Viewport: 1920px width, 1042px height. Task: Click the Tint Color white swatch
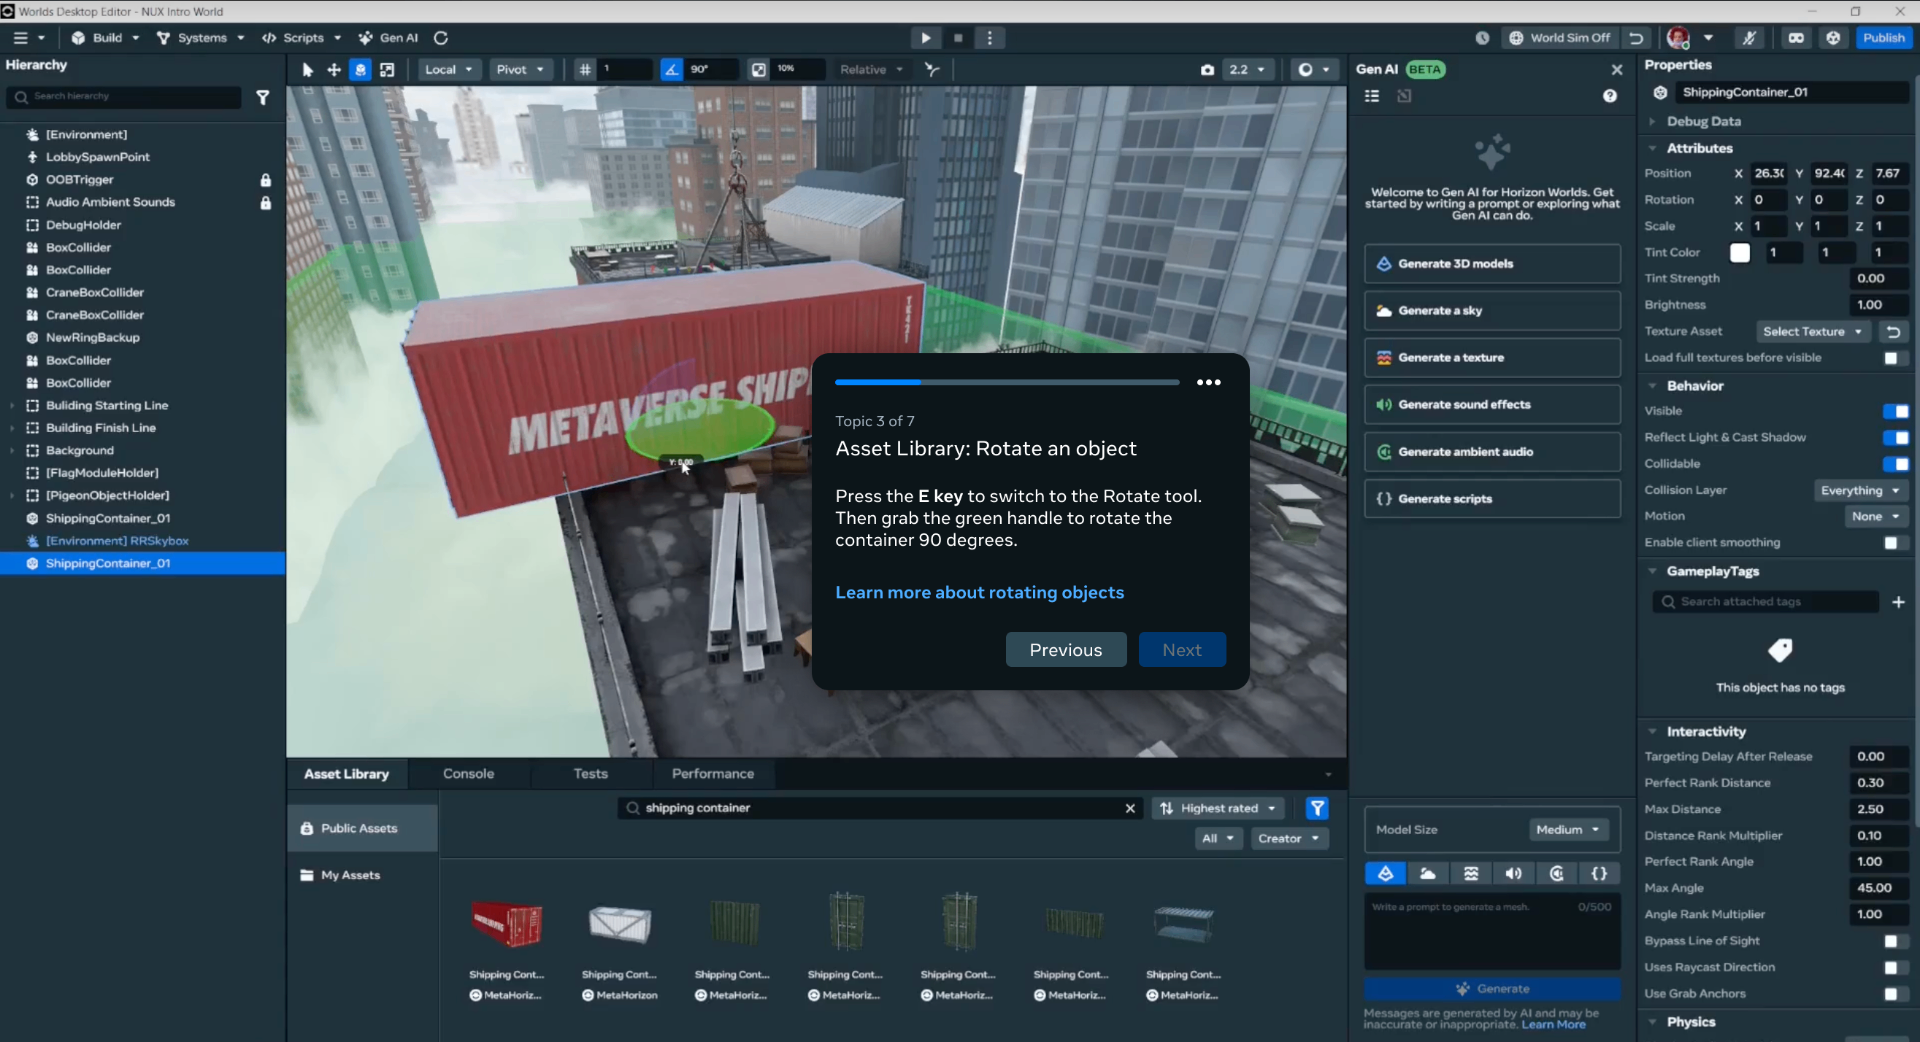1740,253
